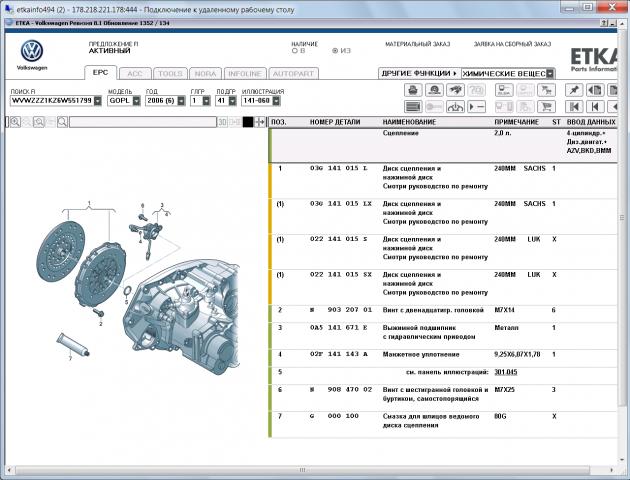Click the shopping cart icon

click(546, 106)
